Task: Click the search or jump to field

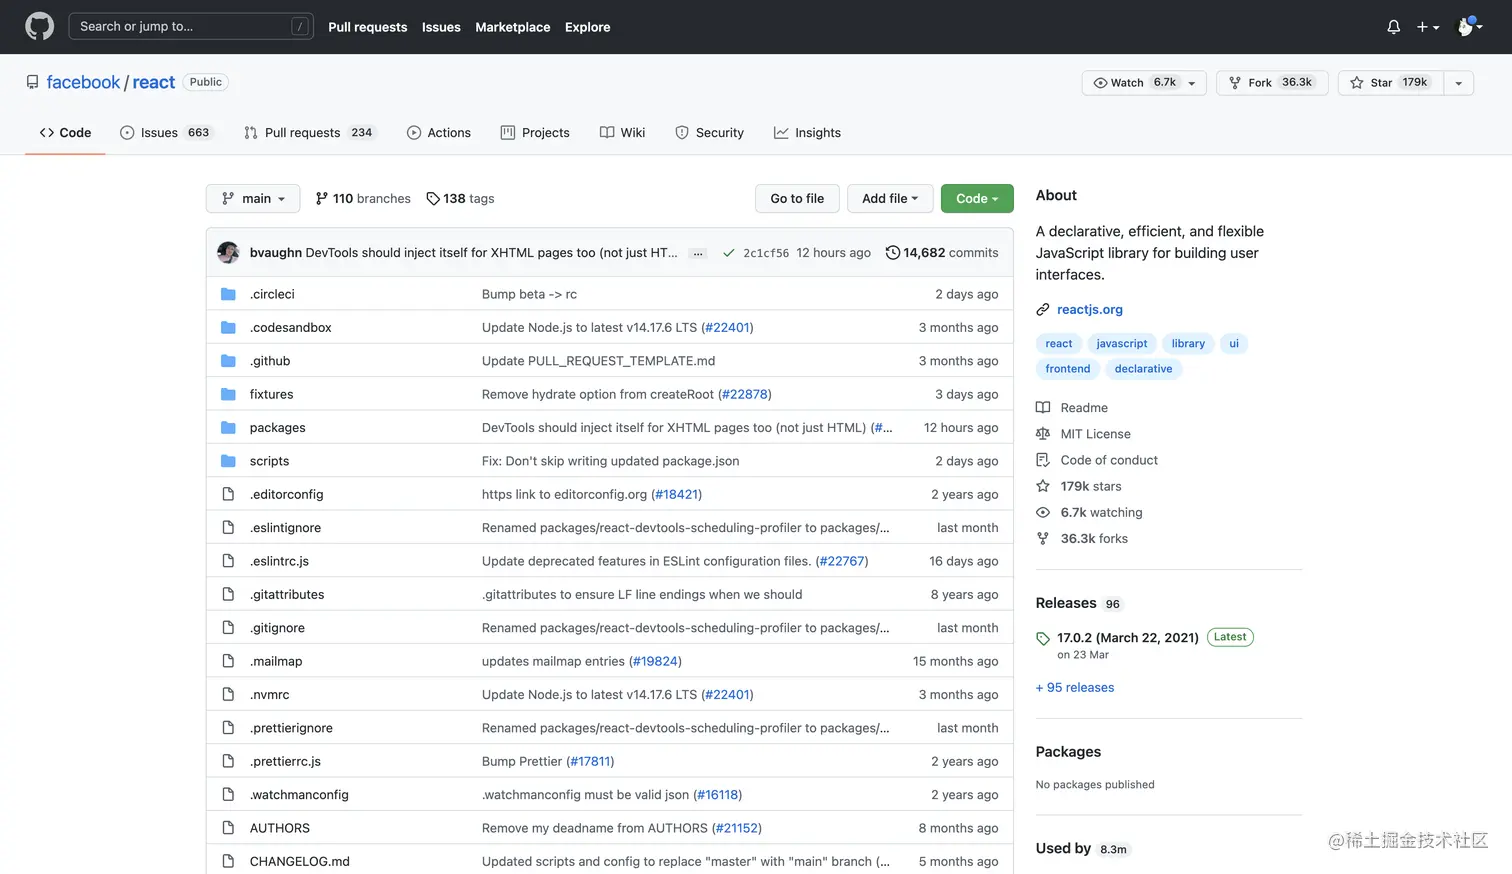Action: (x=190, y=26)
